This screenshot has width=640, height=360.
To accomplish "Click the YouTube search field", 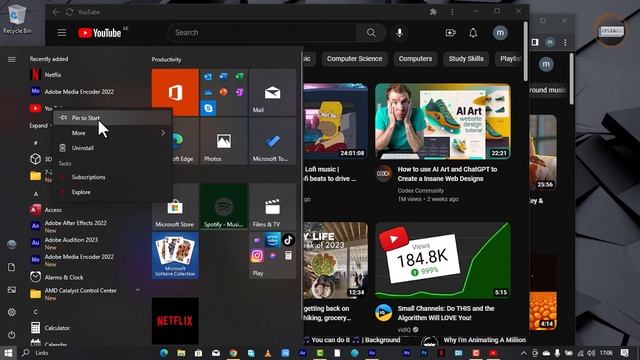I will (262, 33).
